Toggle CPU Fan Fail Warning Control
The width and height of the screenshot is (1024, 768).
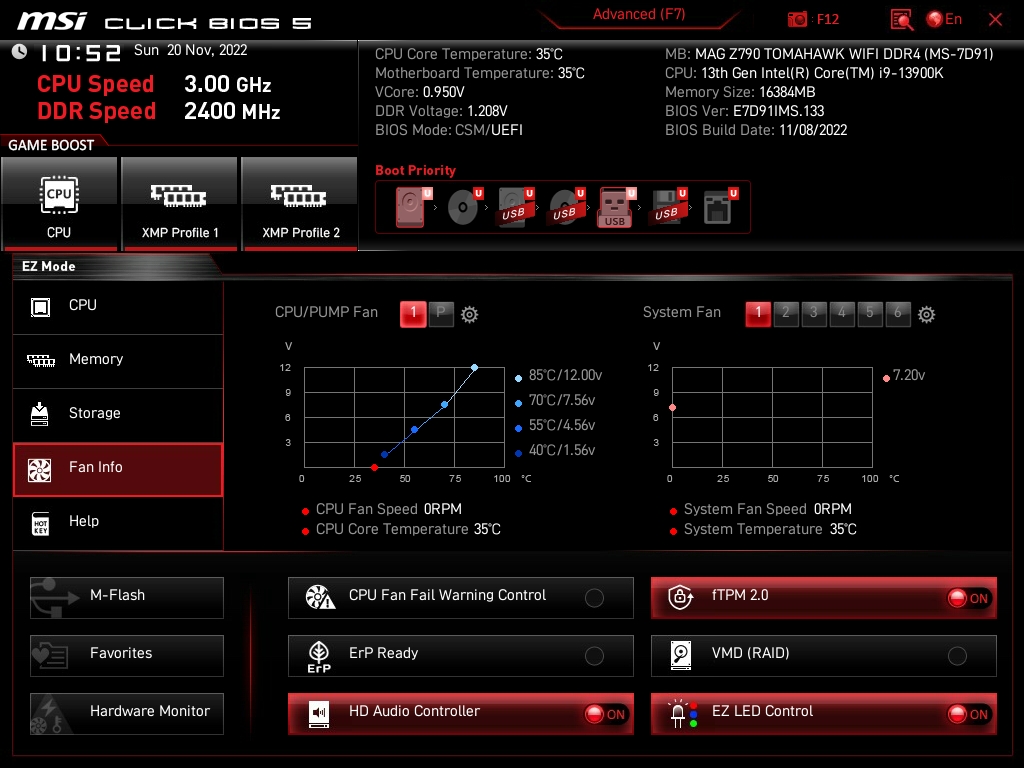pos(460,598)
